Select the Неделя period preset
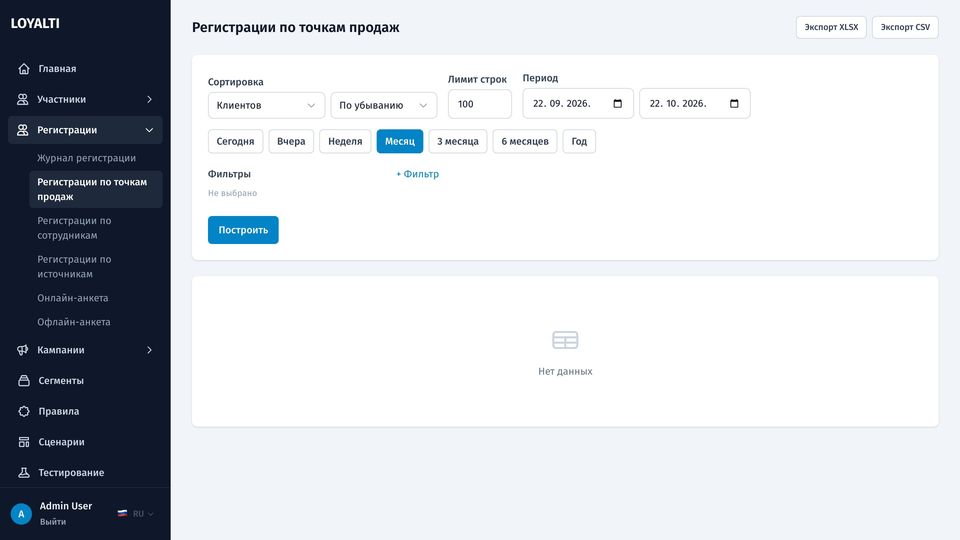This screenshot has height=540, width=960. click(345, 141)
